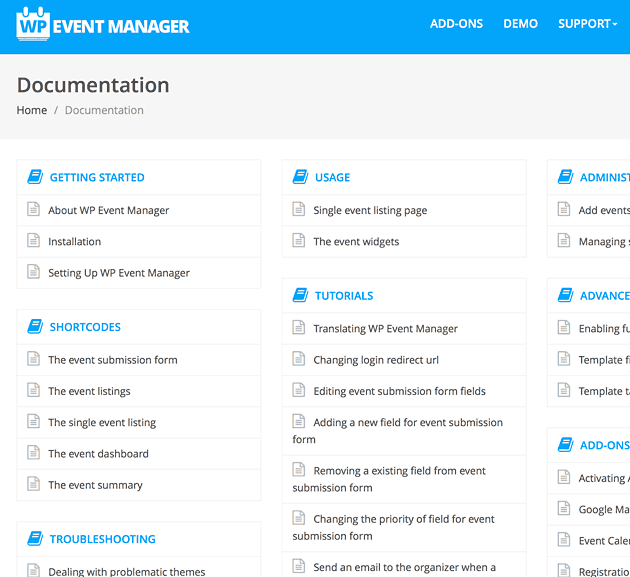
Task: Click document icon beside Editing event submission form fields
Action: tap(299, 390)
